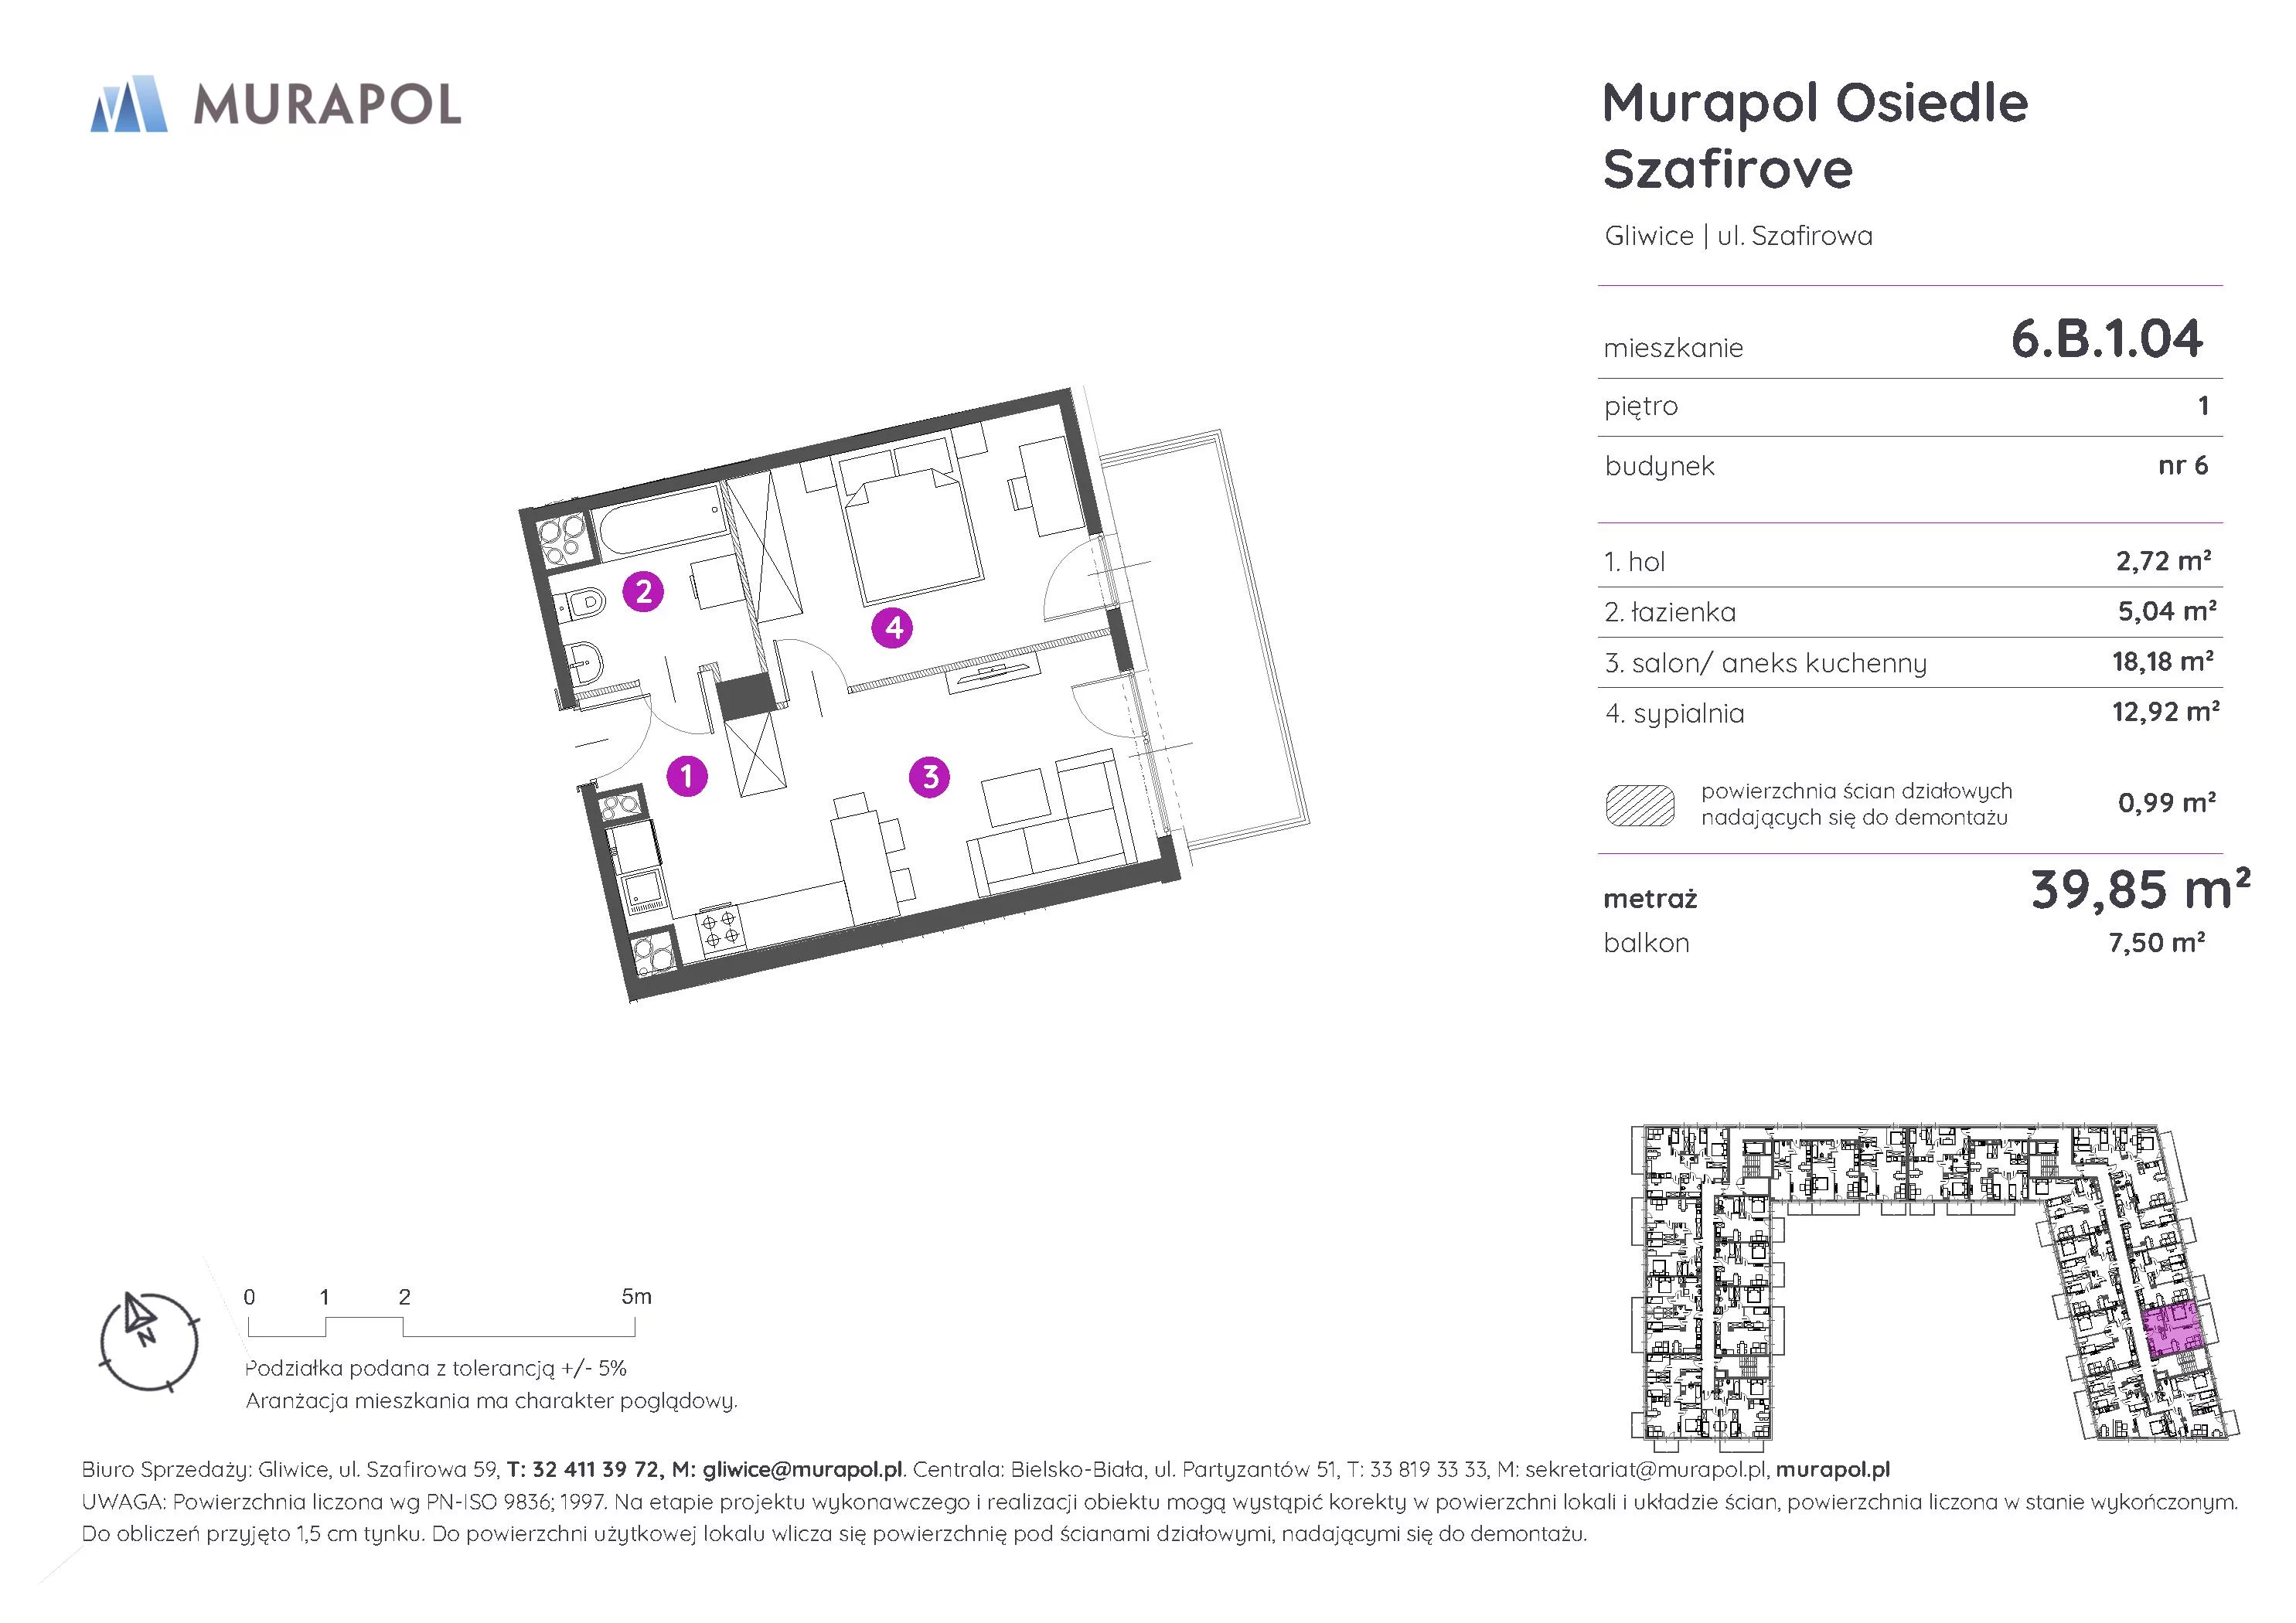Select room marker 4 (sypialnia)

click(x=892, y=628)
